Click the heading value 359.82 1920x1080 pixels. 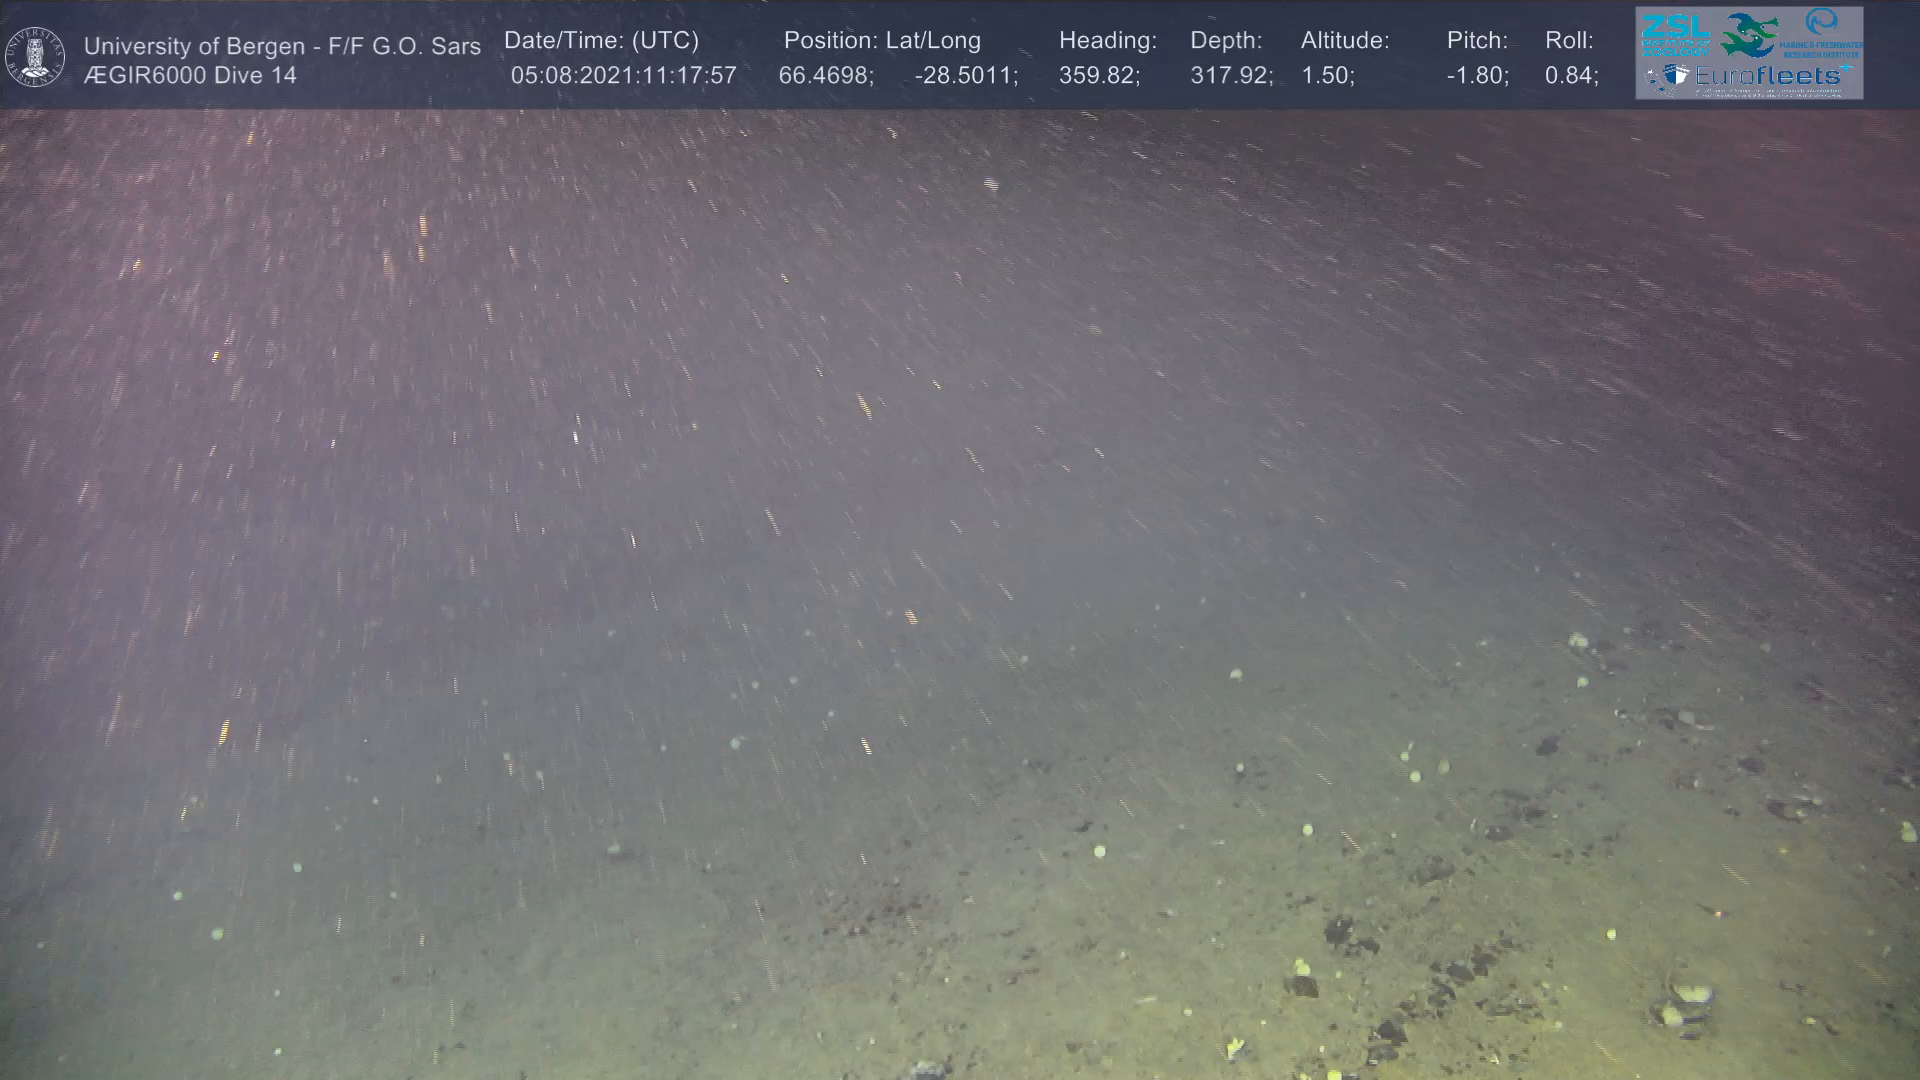[x=1099, y=75]
